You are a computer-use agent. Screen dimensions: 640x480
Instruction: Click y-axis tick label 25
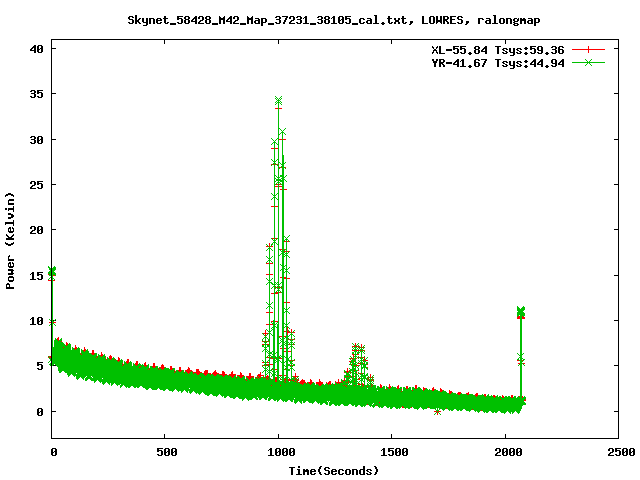pos(36,185)
